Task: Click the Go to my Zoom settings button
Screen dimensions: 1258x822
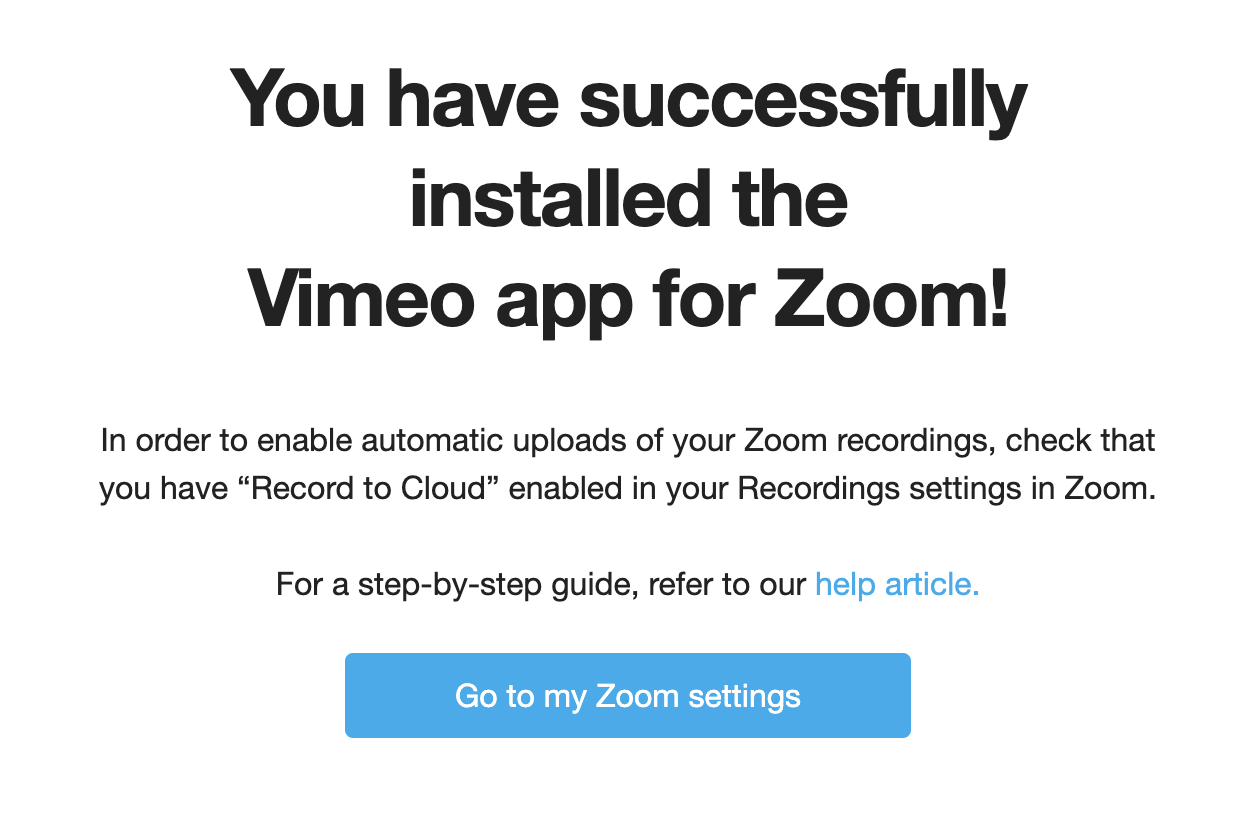Action: coord(627,696)
